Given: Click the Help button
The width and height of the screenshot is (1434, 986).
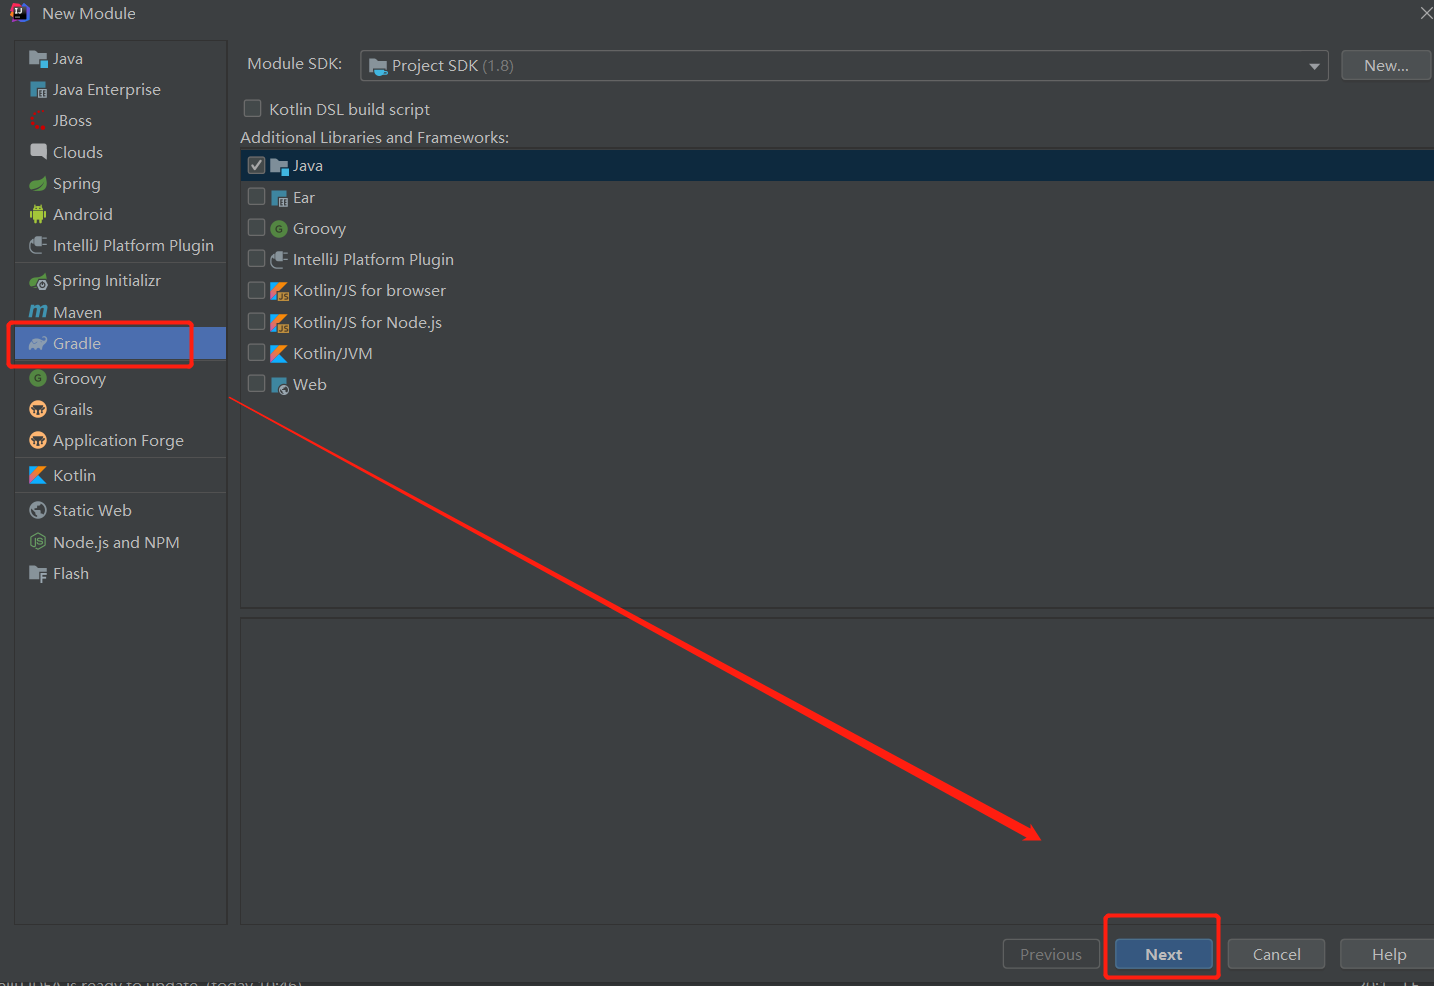Looking at the screenshot, I should tap(1388, 954).
